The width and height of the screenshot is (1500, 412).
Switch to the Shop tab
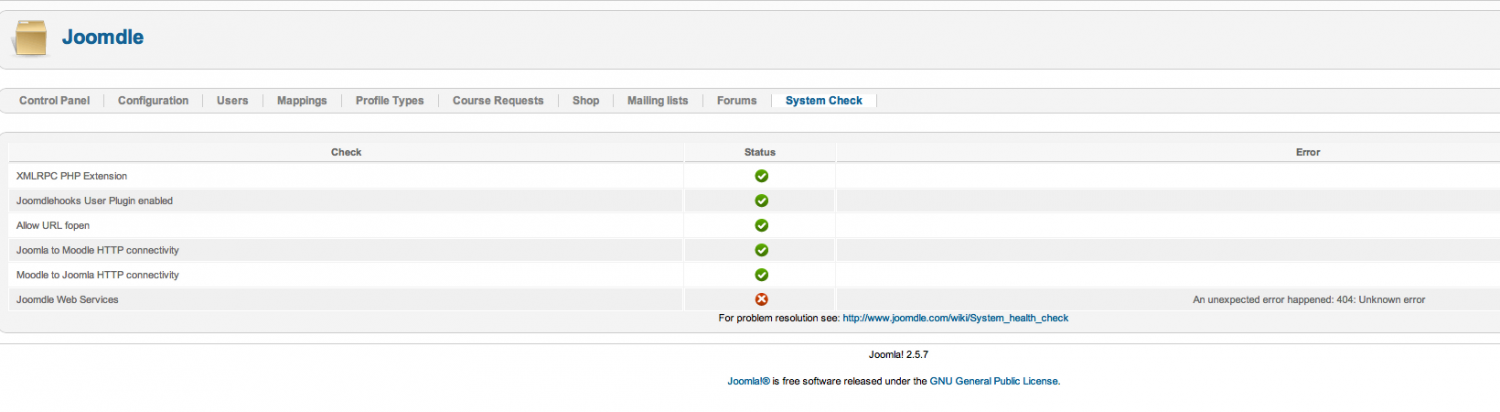coord(586,101)
